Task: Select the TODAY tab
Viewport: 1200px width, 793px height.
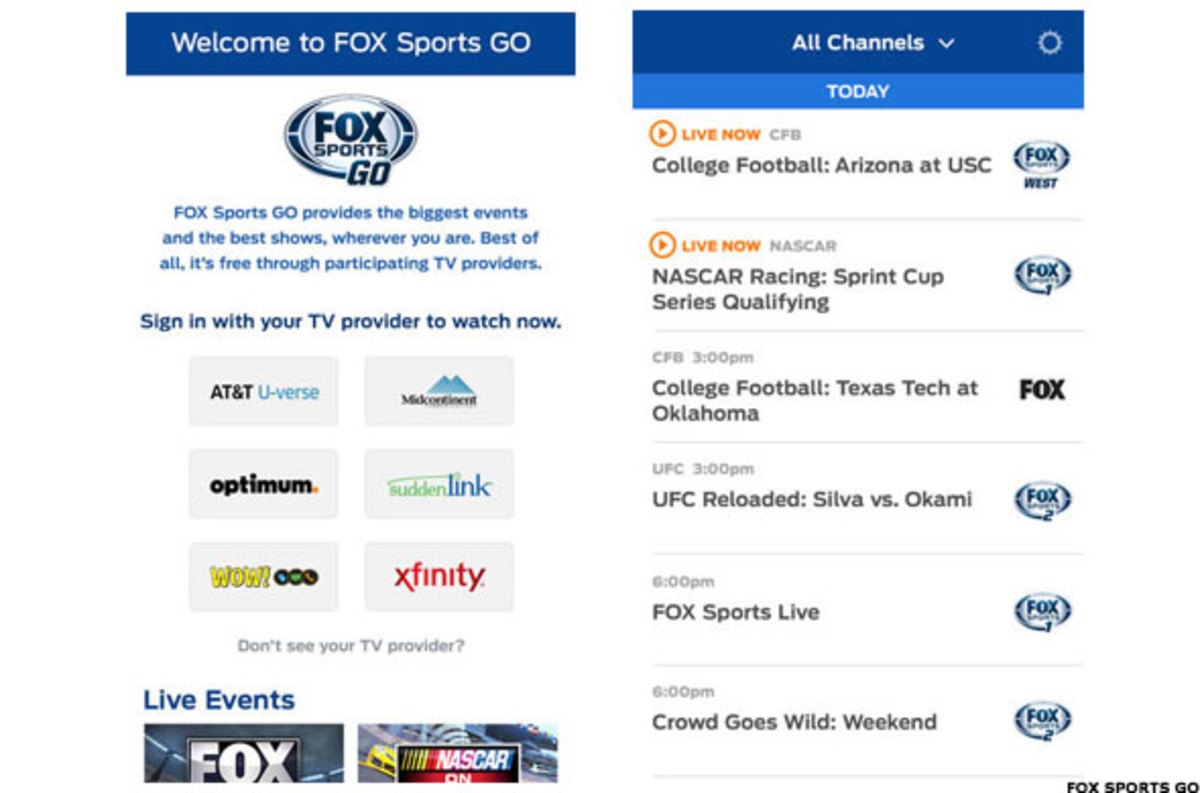Action: tap(857, 91)
